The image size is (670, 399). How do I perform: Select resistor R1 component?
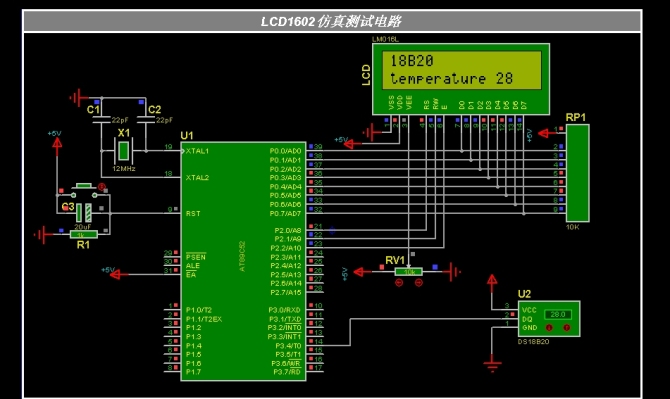pos(83,235)
